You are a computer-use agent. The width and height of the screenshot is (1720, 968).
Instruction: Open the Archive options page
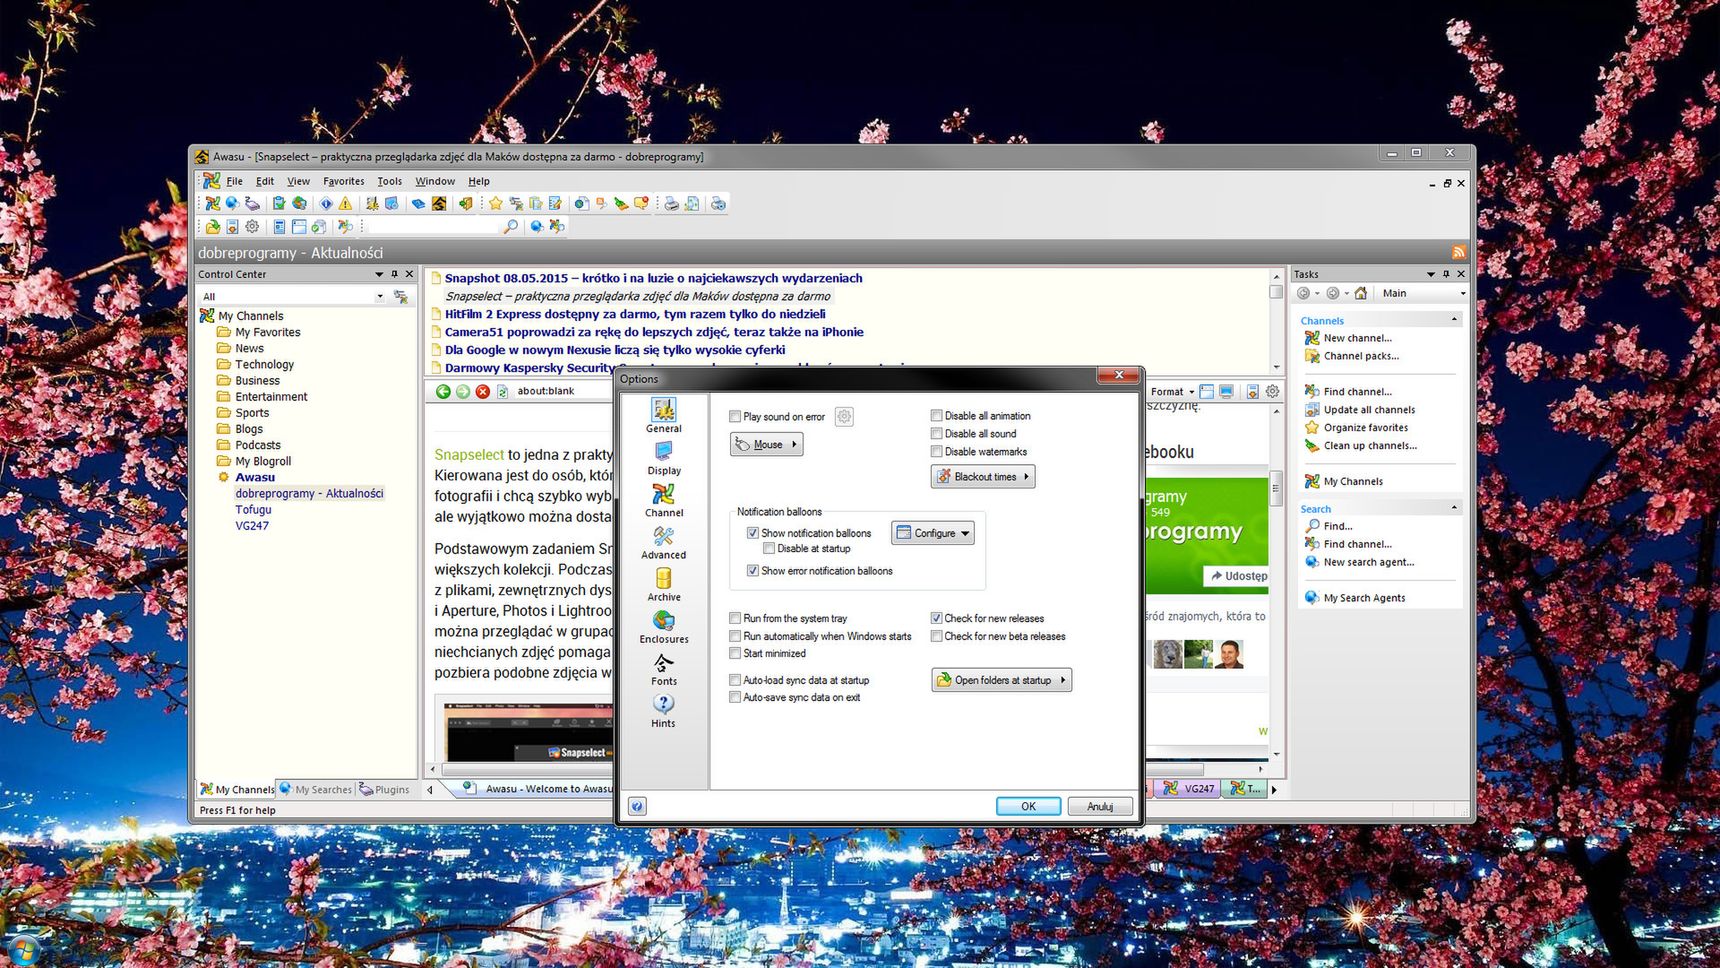663,584
